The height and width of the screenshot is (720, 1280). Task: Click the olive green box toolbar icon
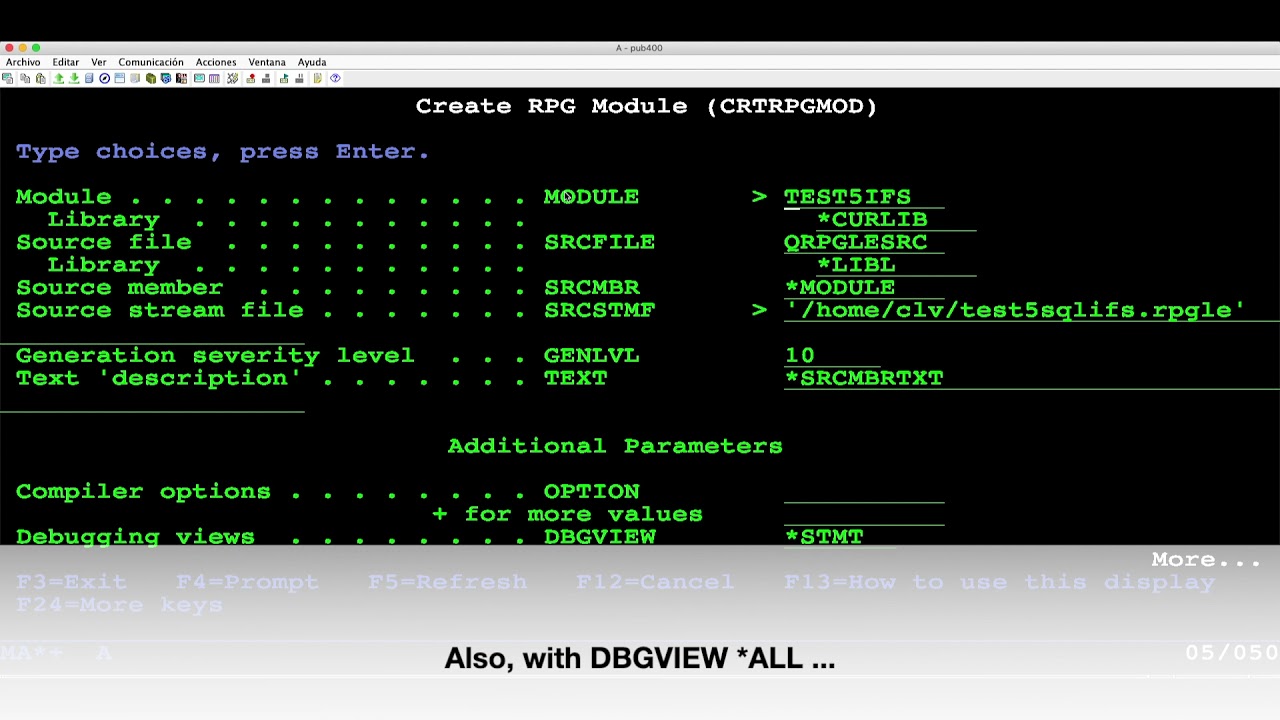tap(151, 78)
